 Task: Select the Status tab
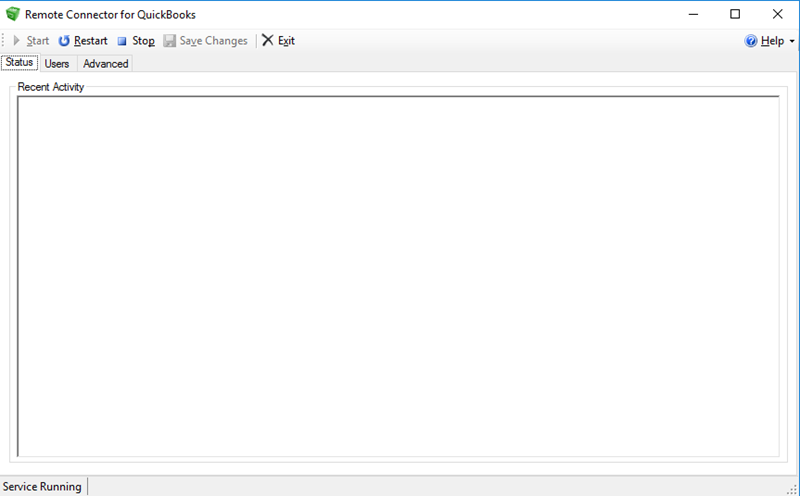click(x=19, y=62)
